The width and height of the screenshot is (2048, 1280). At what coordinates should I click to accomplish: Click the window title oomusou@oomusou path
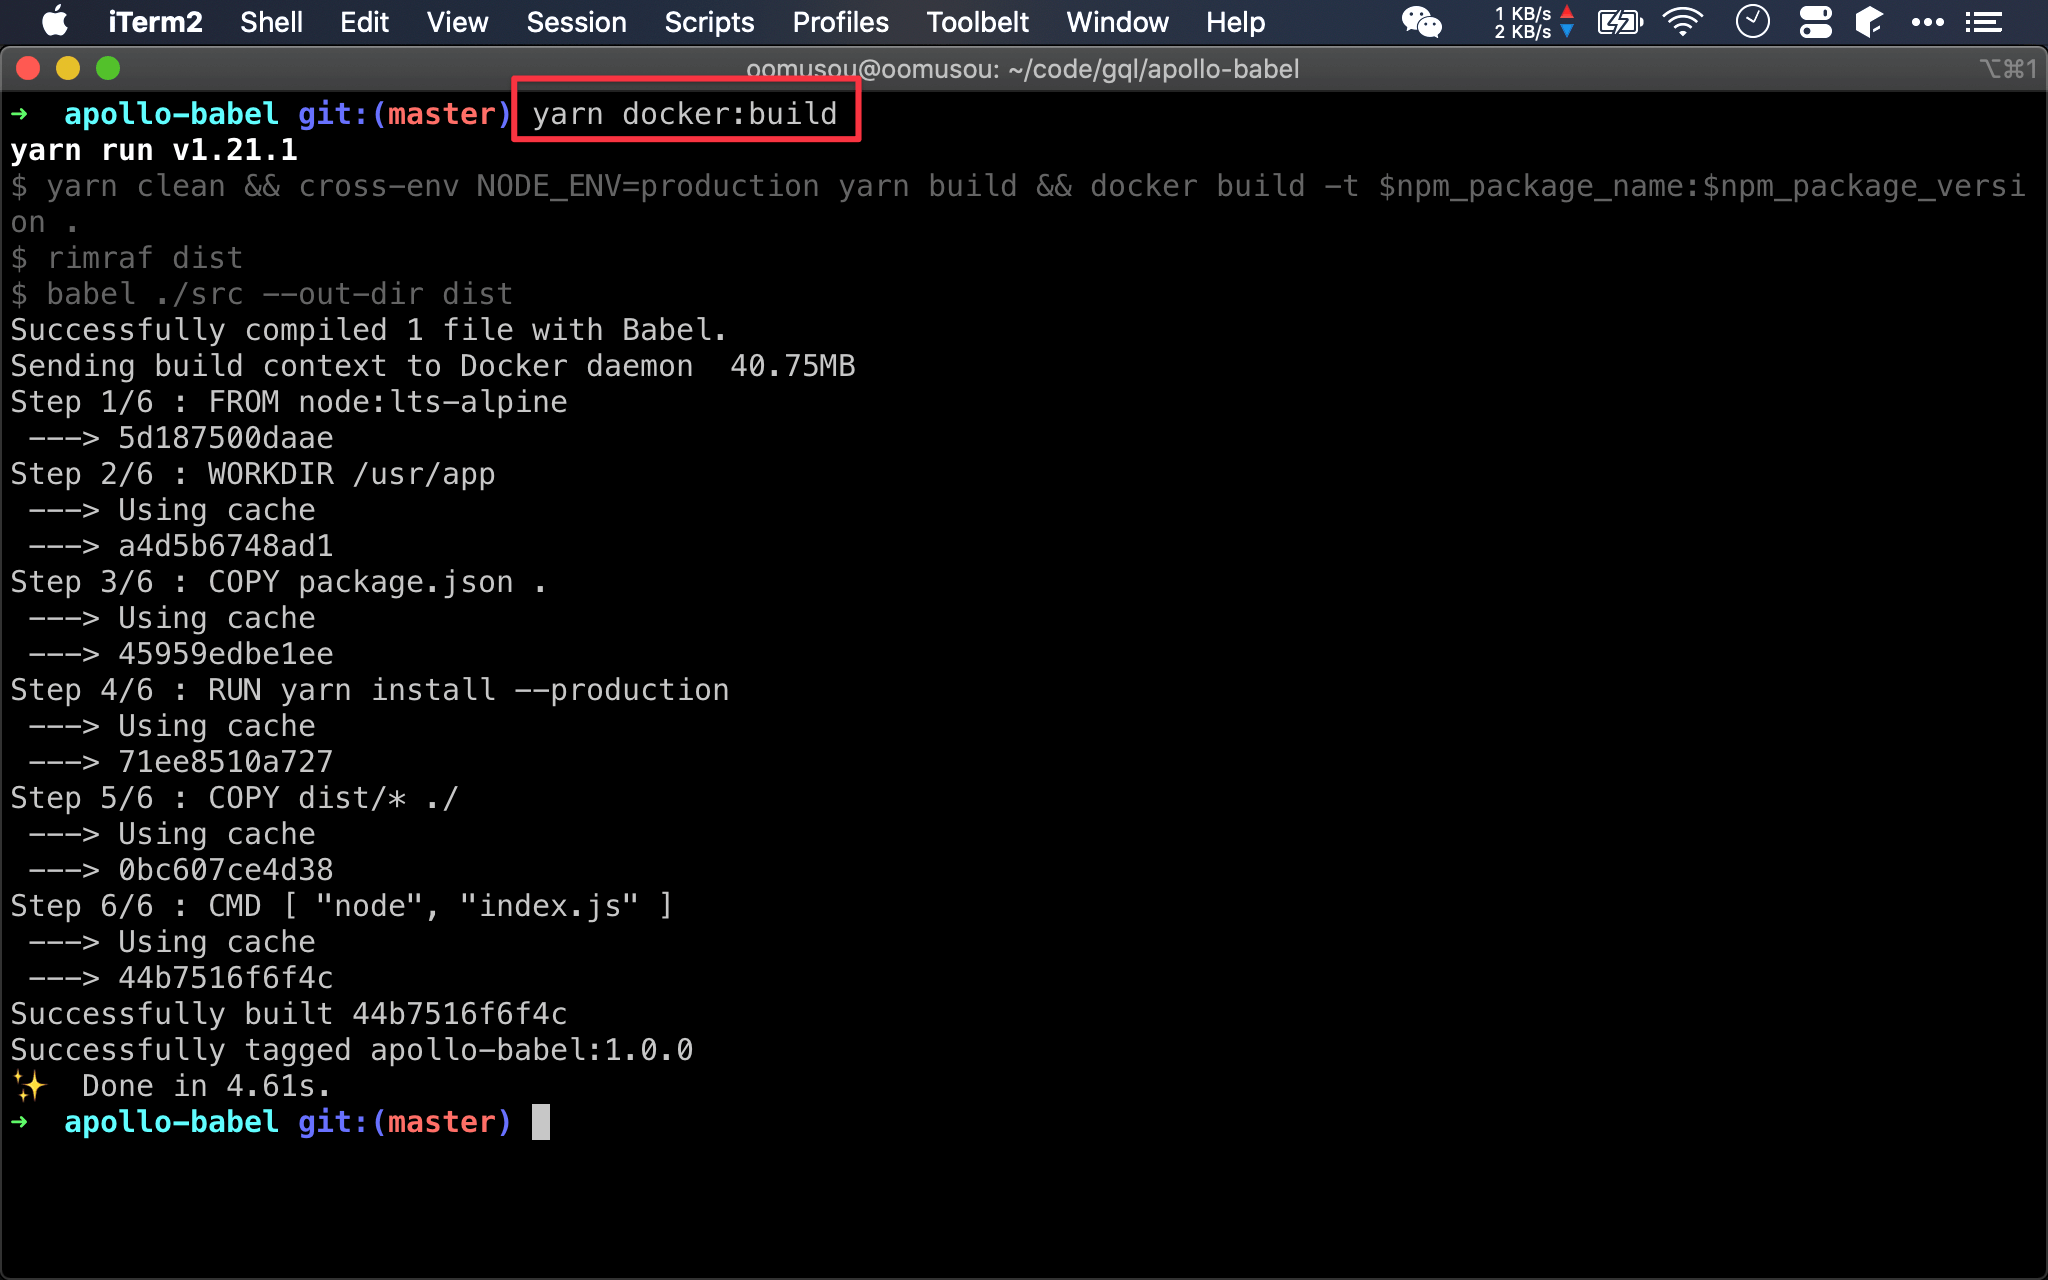(x=1022, y=69)
